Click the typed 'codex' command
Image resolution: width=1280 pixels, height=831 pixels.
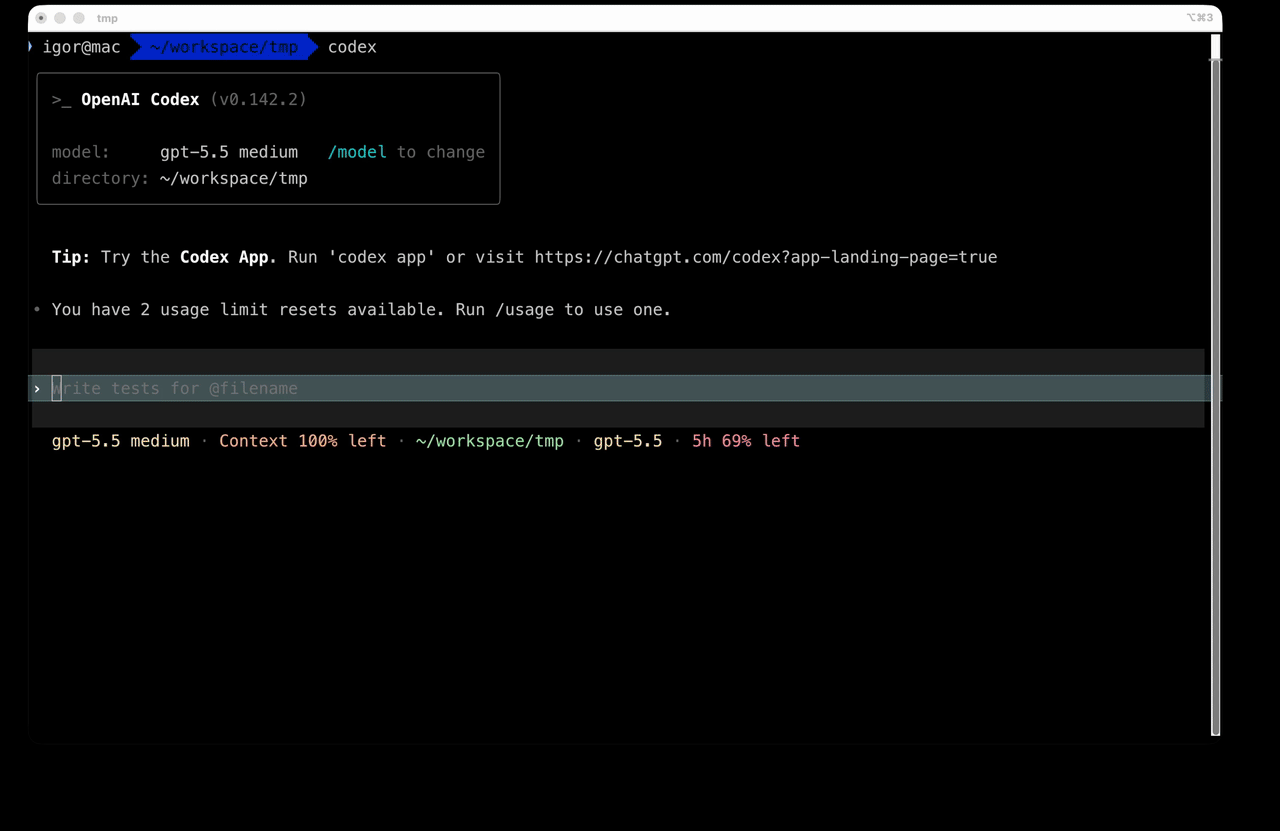[352, 47]
